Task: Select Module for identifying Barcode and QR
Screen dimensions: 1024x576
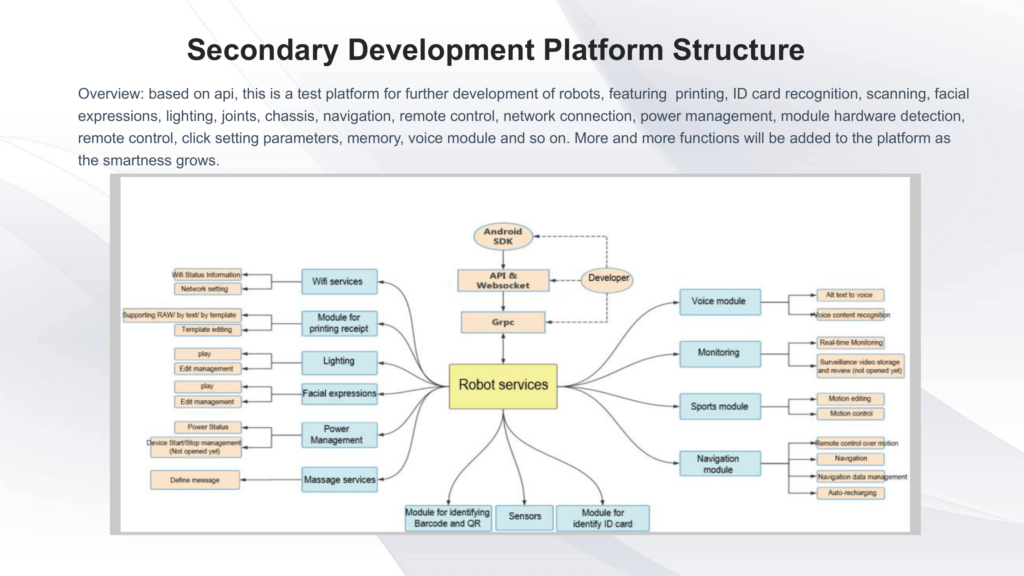Action: [448, 517]
